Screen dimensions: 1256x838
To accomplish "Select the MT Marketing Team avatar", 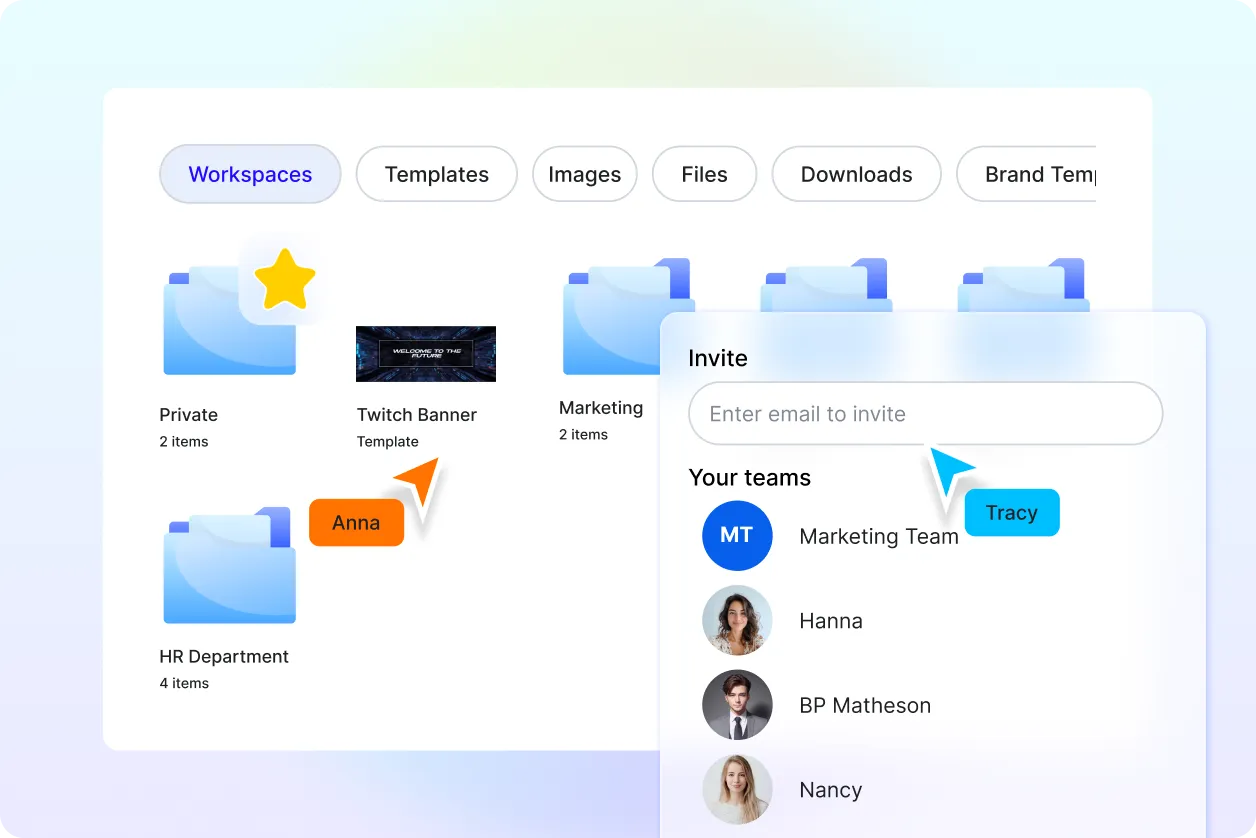I will [x=737, y=536].
